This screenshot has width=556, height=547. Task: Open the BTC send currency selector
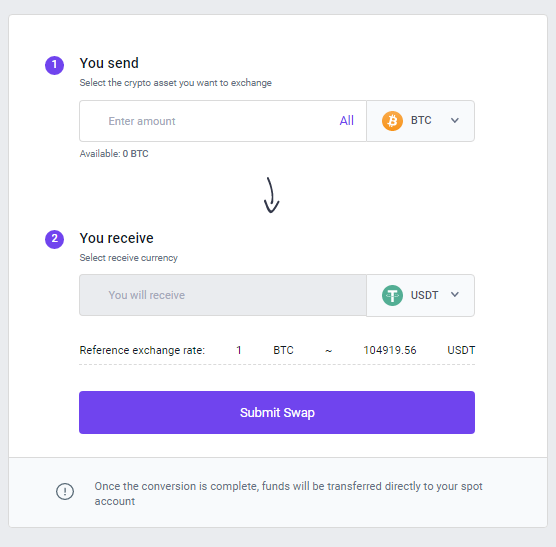421,121
